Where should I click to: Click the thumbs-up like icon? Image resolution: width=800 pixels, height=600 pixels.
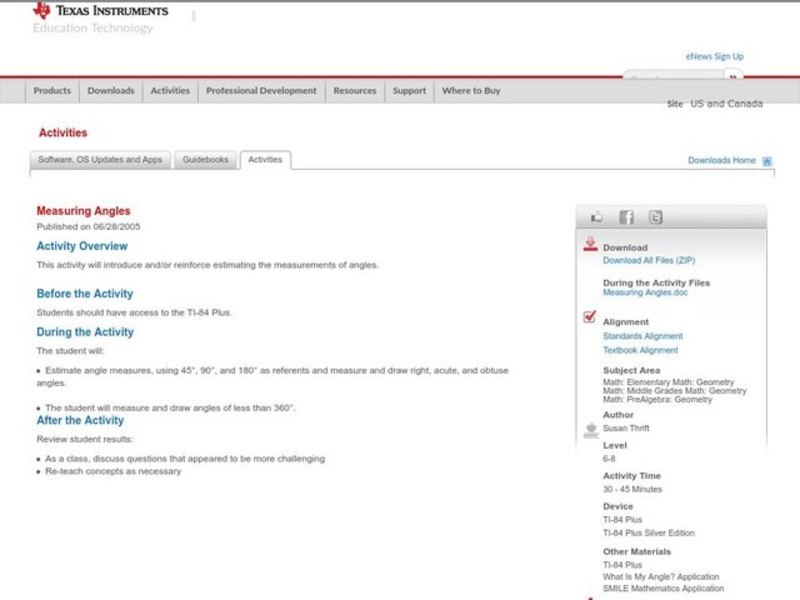[x=597, y=217]
